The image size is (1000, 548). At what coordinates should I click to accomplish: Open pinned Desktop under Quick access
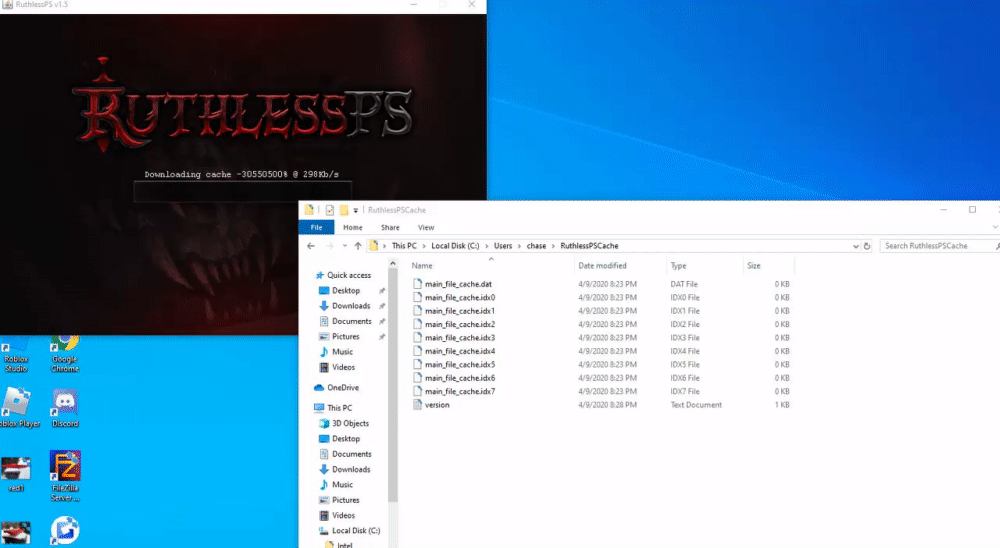pyautogui.click(x=346, y=290)
